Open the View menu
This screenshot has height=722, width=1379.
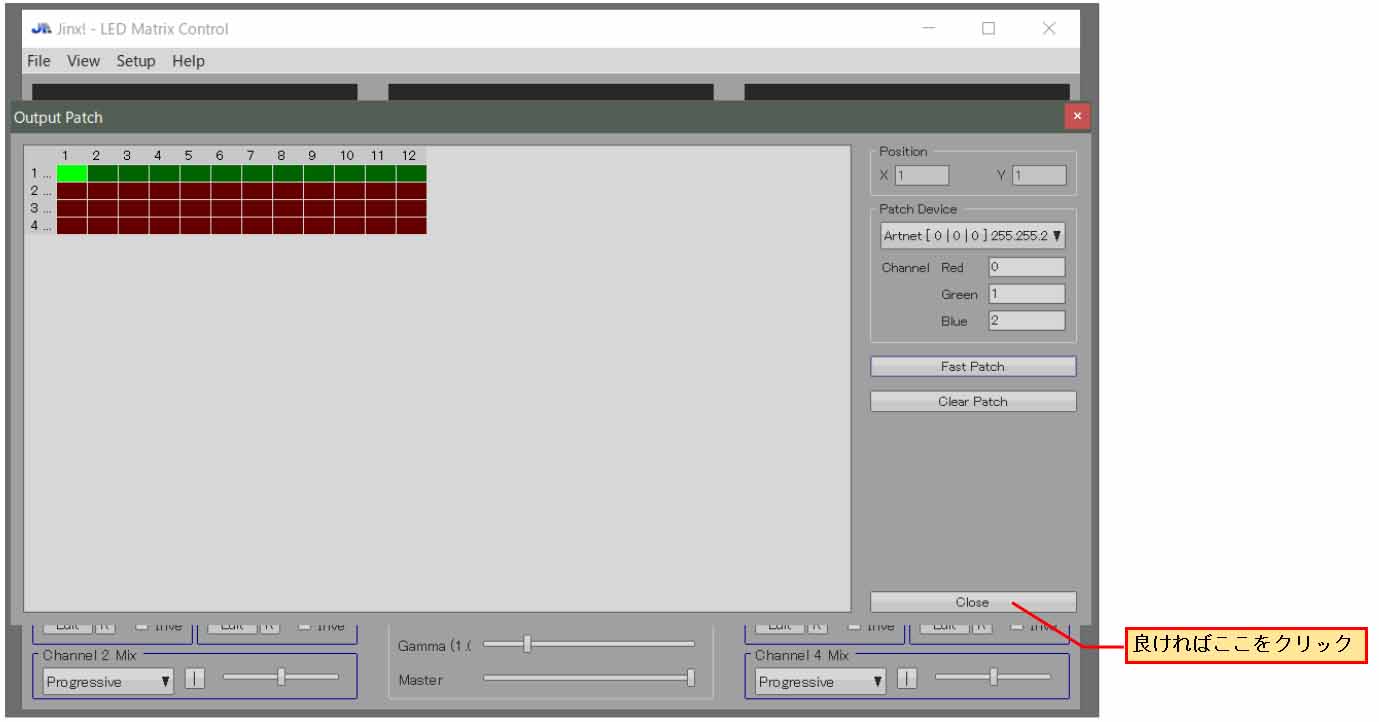(84, 61)
